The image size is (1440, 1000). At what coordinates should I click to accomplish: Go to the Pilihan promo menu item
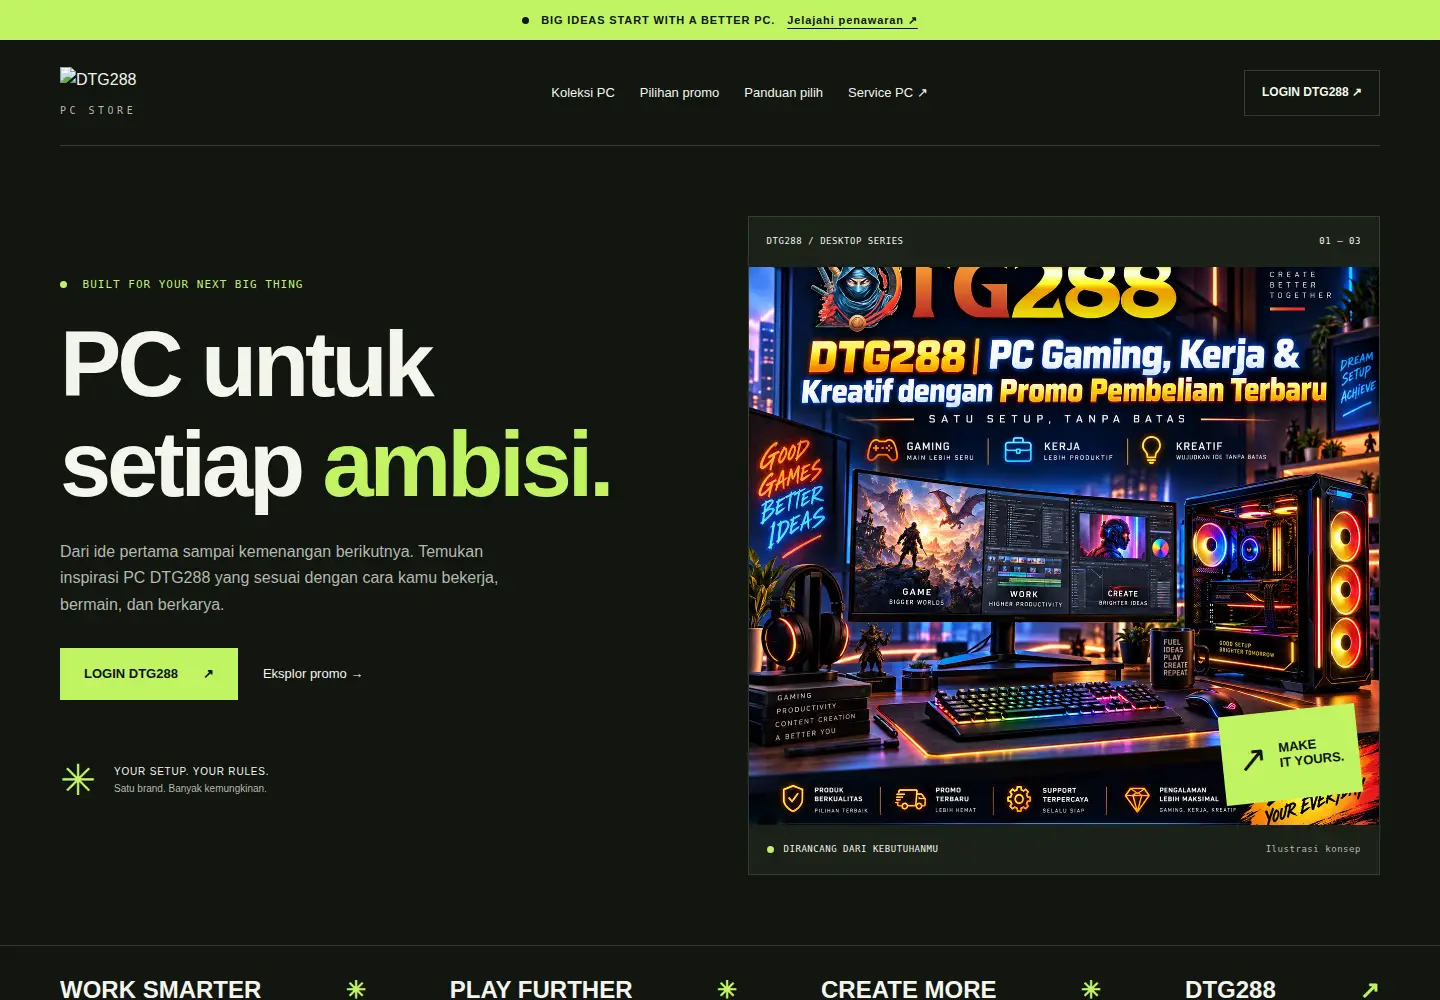coord(679,92)
